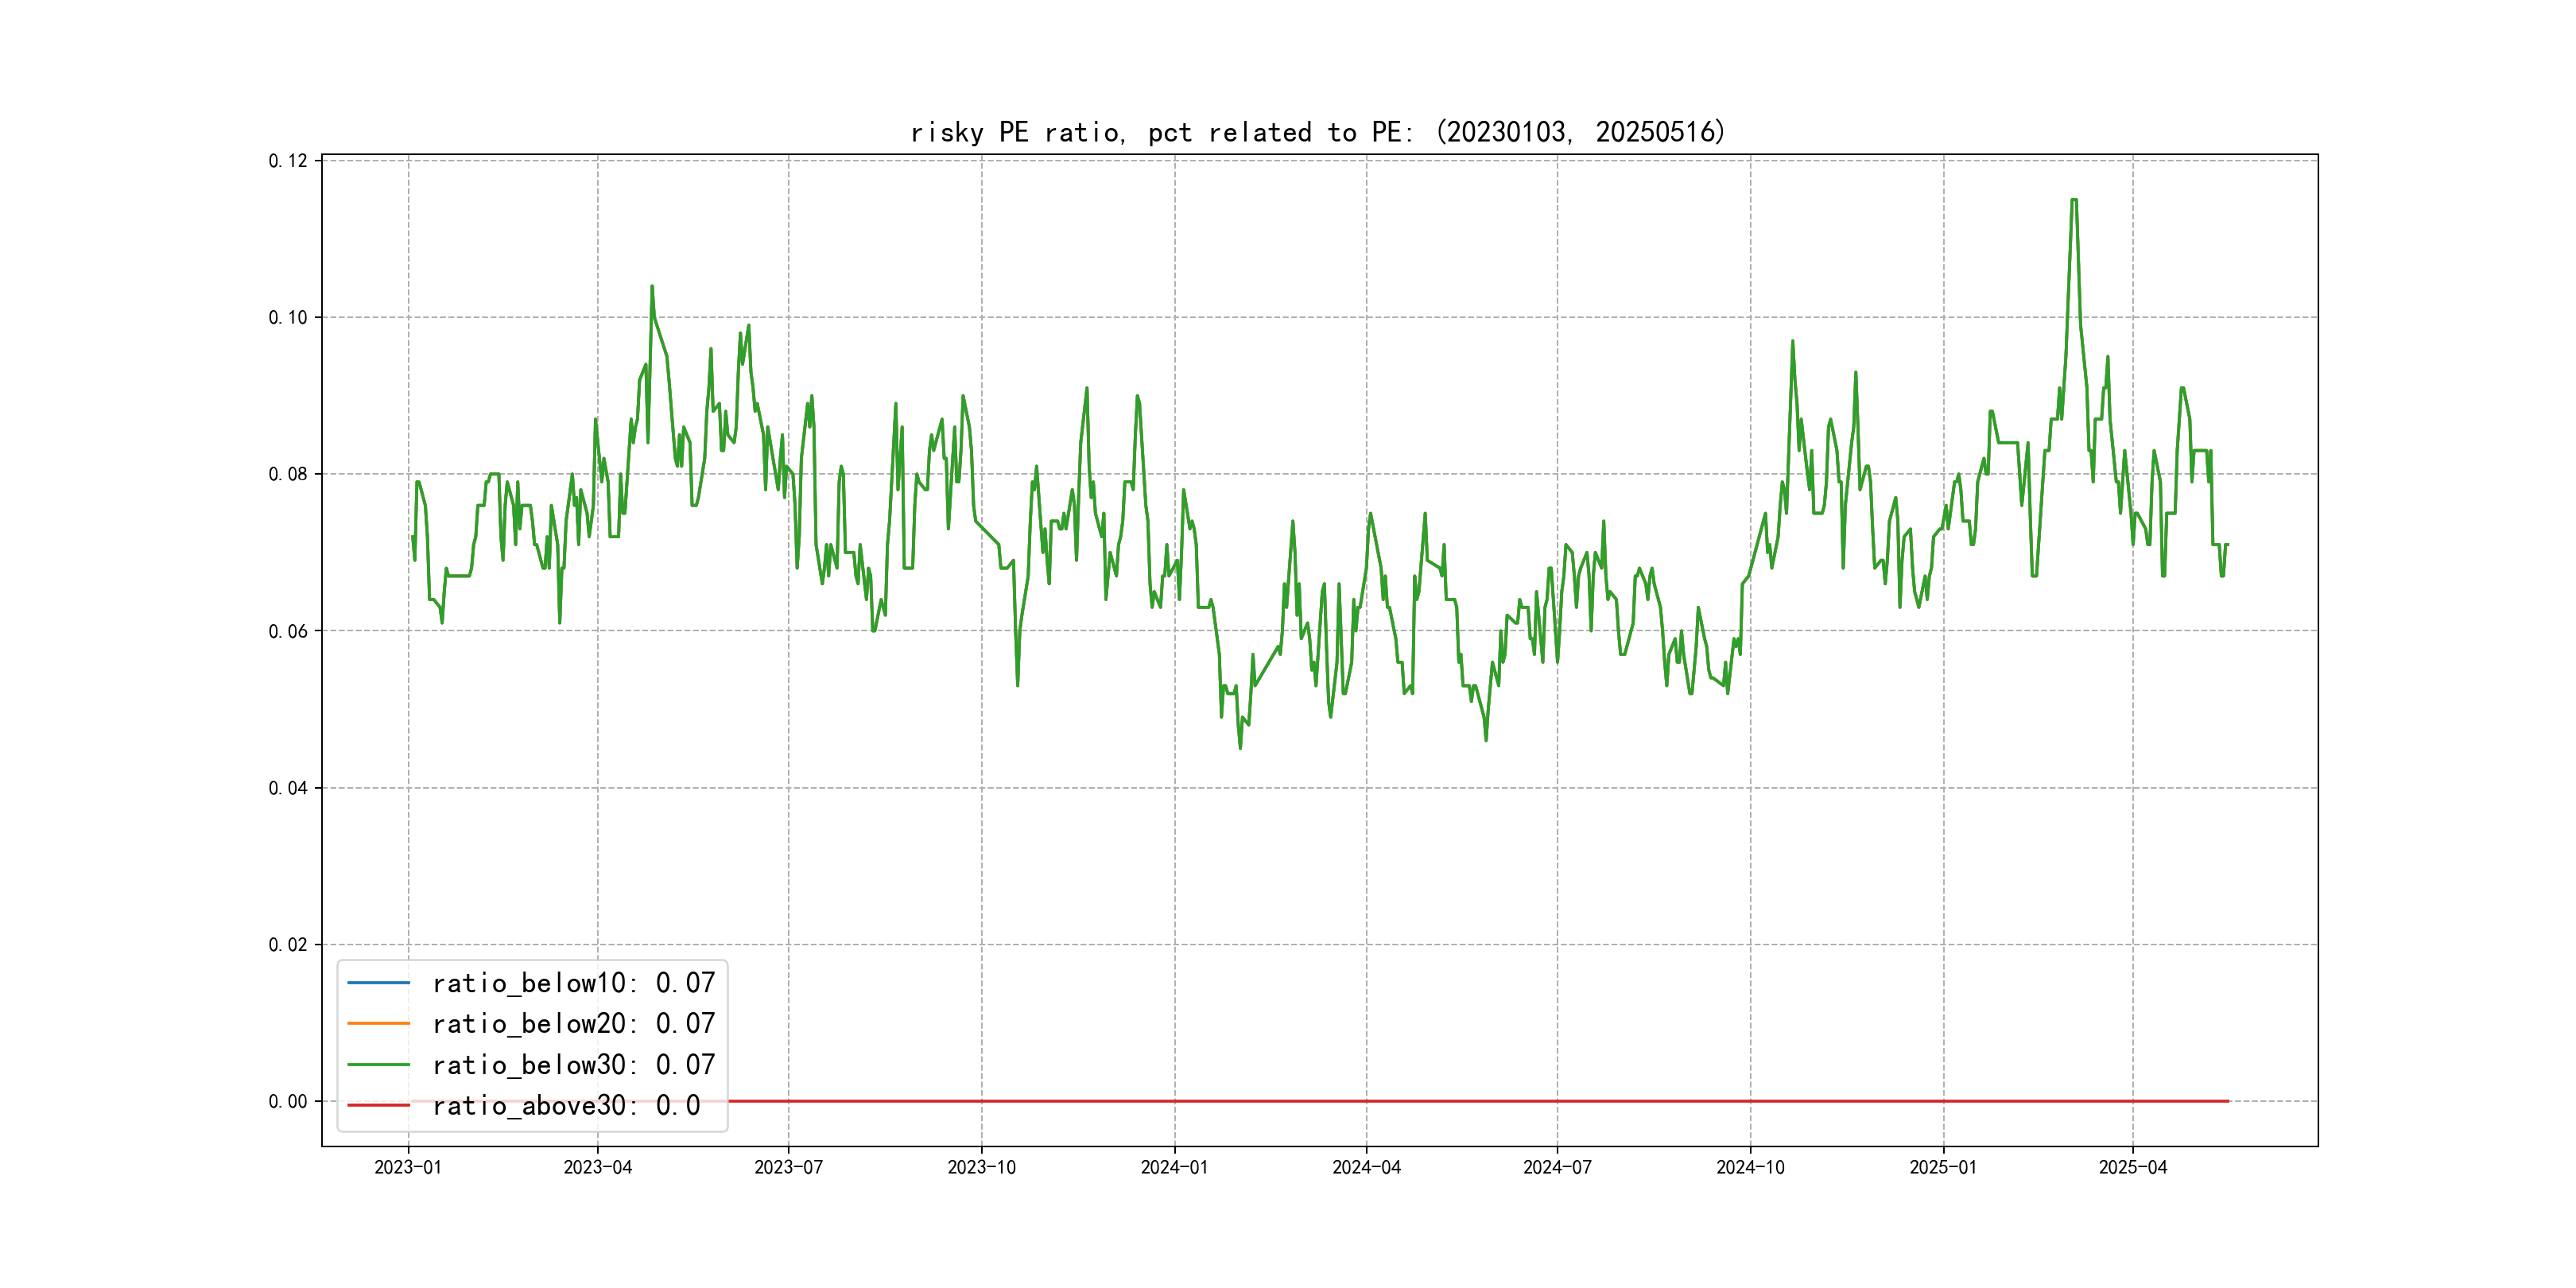
Task: Click the 2025-04 x-axis tick label
Action: [x=2132, y=1168]
